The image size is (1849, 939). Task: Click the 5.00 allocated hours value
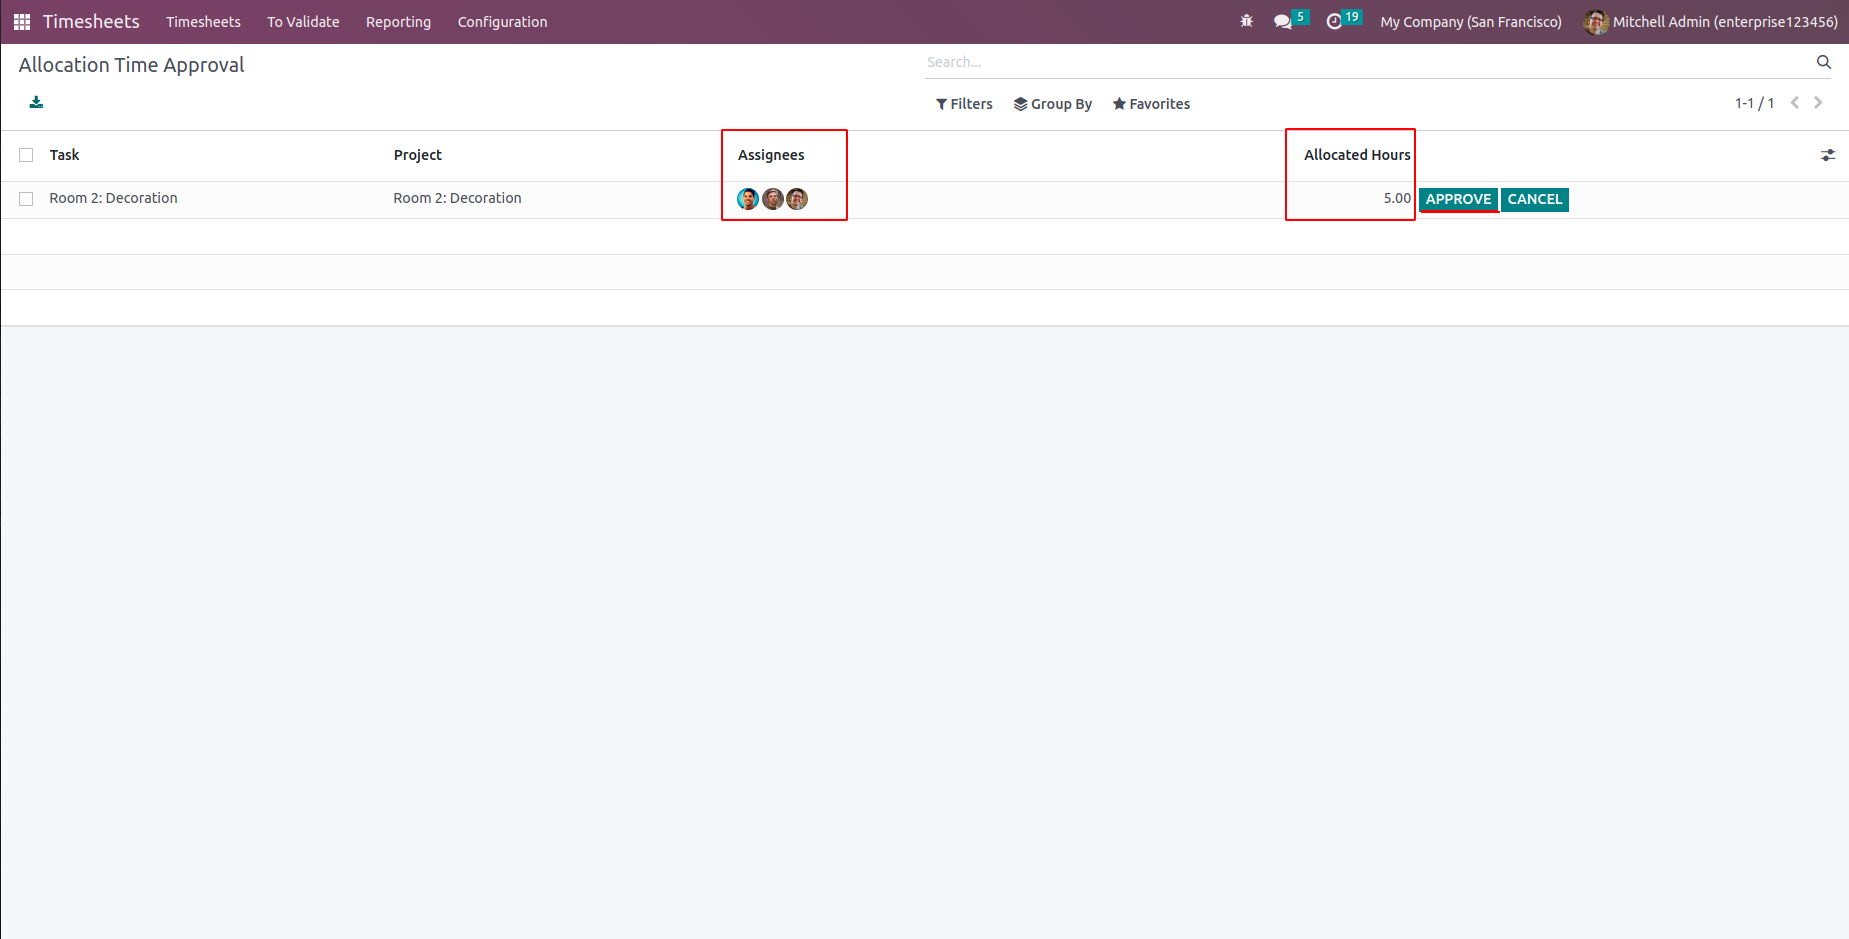(x=1397, y=198)
